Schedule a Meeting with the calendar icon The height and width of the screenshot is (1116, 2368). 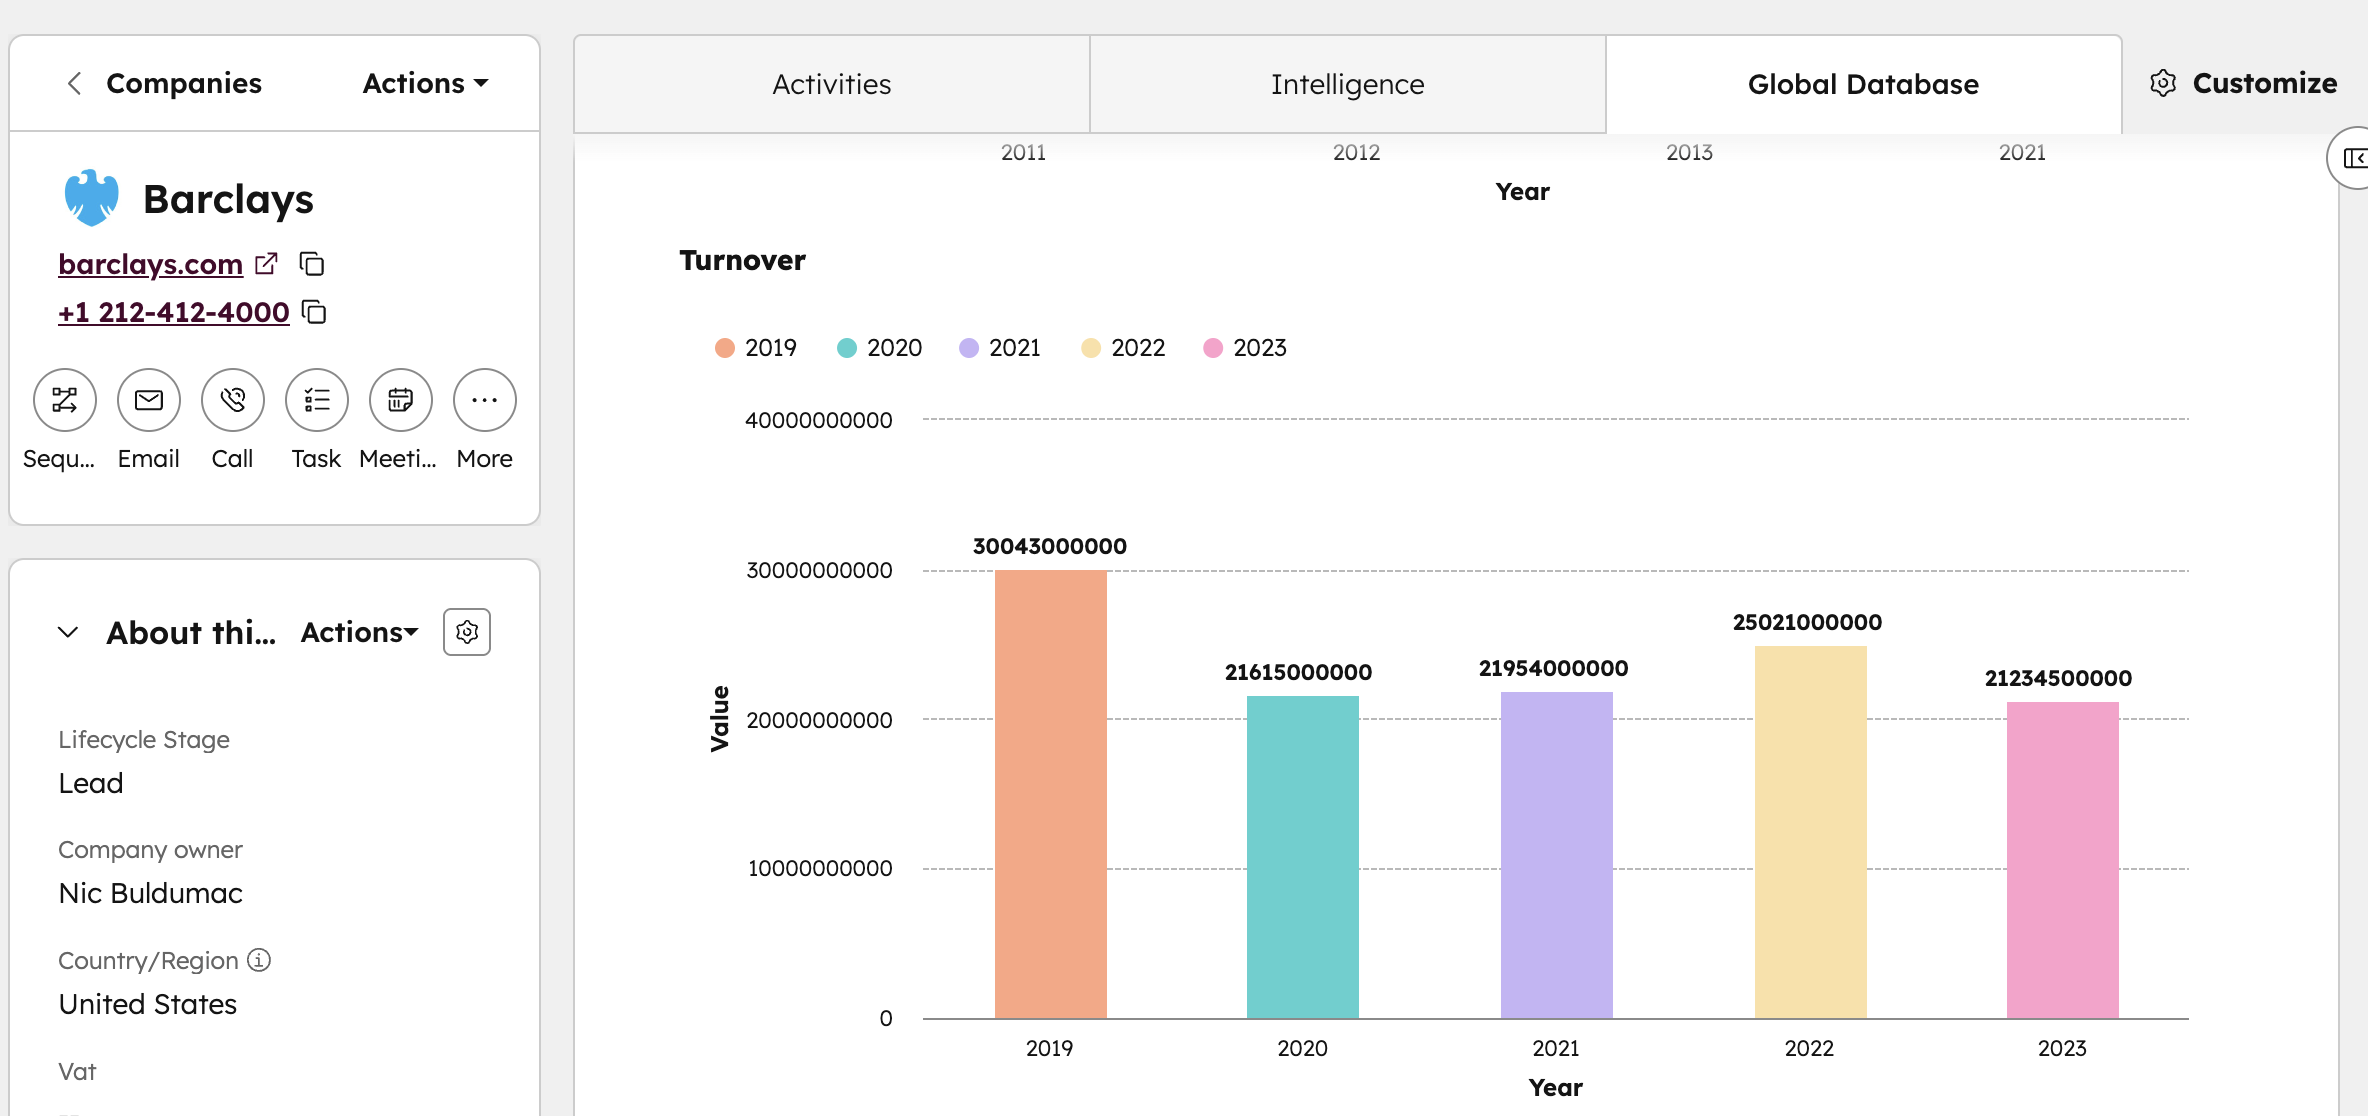[401, 400]
